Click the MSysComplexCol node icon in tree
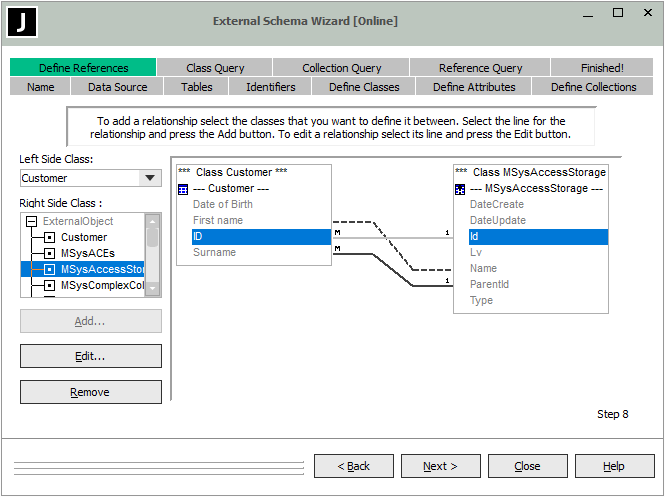The width and height of the screenshot is (665, 497). pos(49,286)
